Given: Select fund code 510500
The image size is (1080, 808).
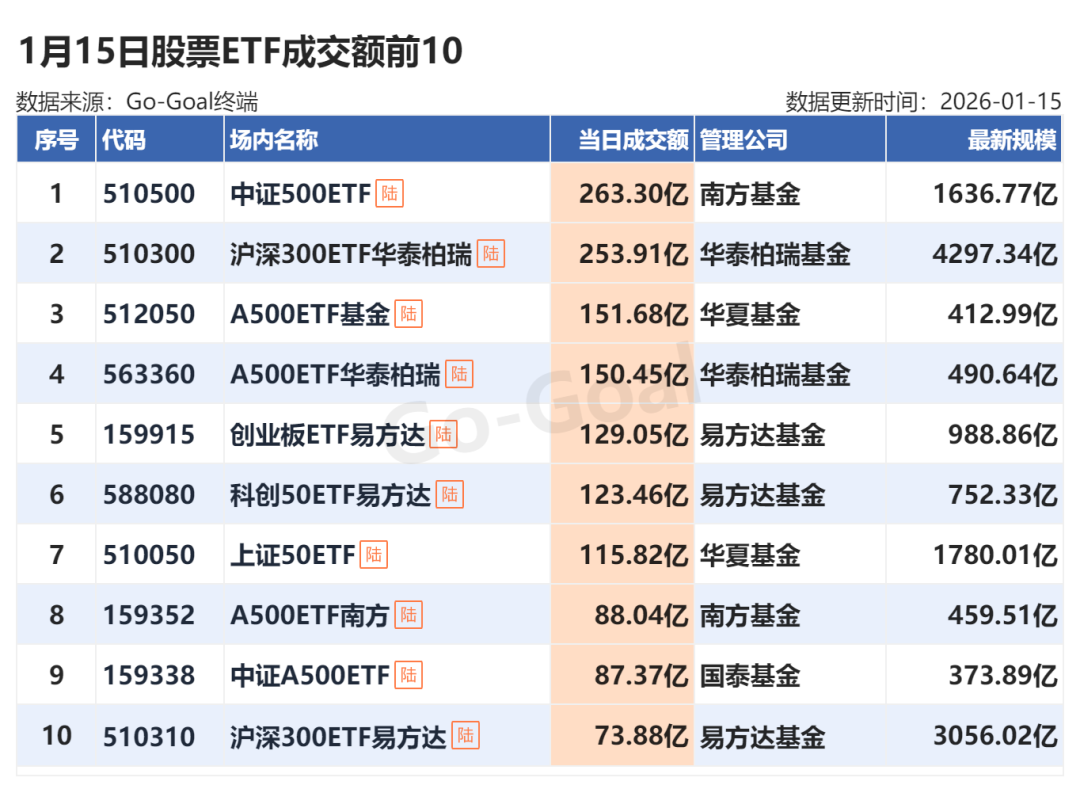Looking at the screenshot, I should [149, 194].
